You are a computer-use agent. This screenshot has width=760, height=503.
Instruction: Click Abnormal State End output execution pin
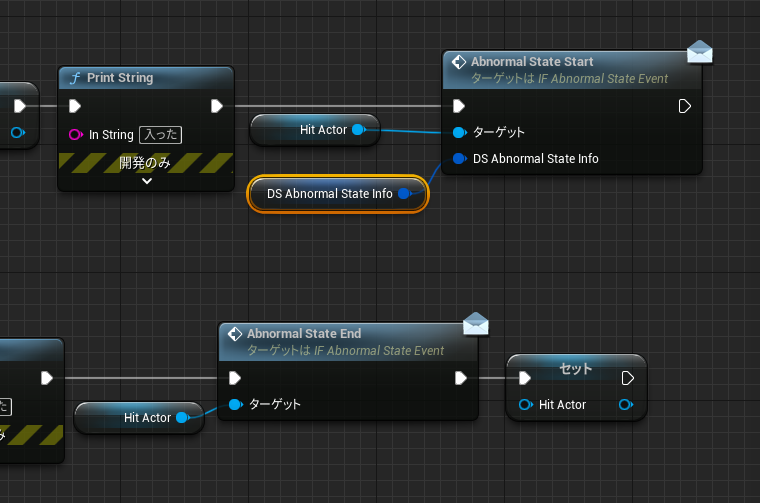[x=461, y=378]
